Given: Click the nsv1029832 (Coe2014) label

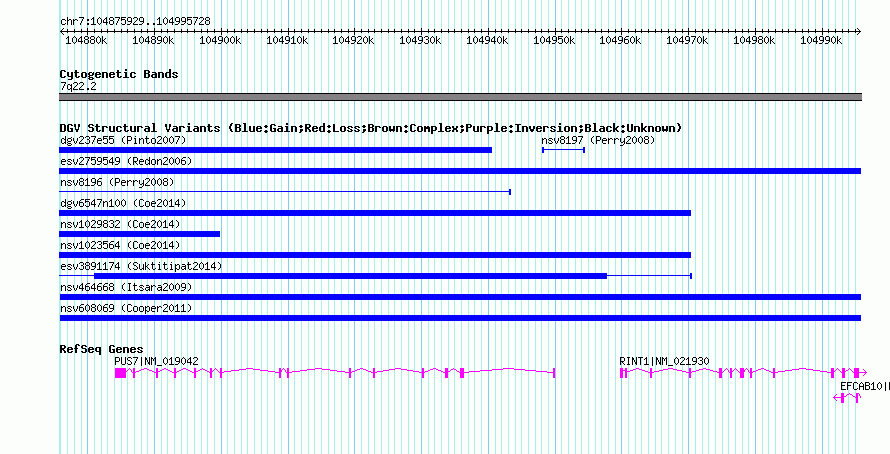Looking at the screenshot, I should click(x=120, y=224).
